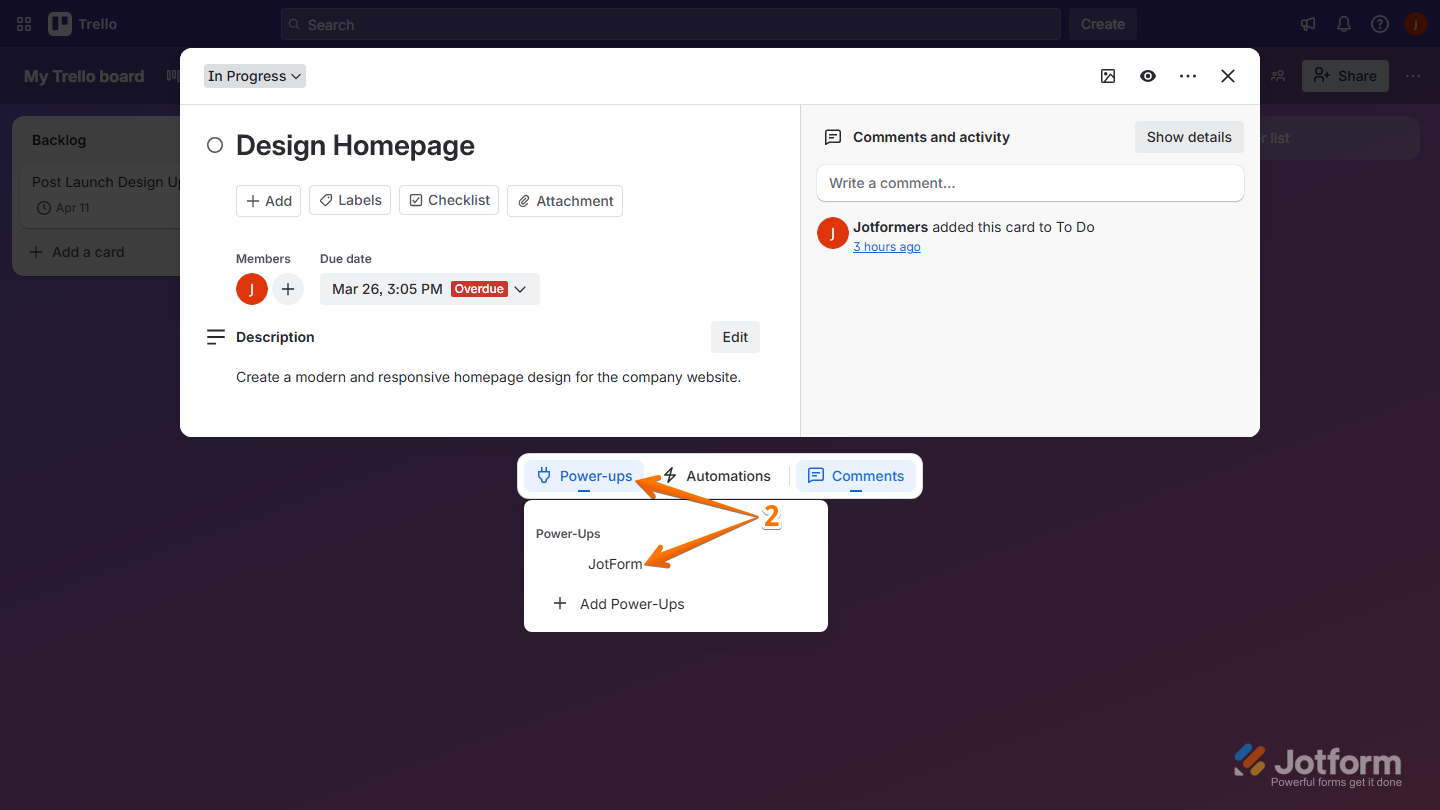Image resolution: width=1440 pixels, height=810 pixels.
Task: Open the help question mark icon
Action: tap(1380, 24)
